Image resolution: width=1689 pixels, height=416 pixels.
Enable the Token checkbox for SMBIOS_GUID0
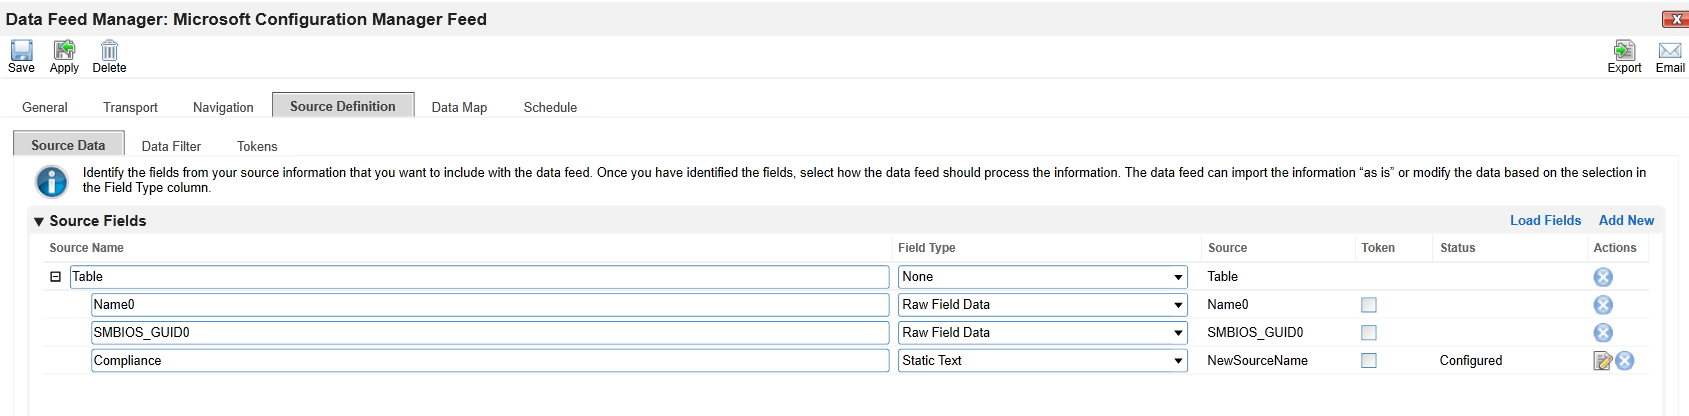tap(1369, 333)
